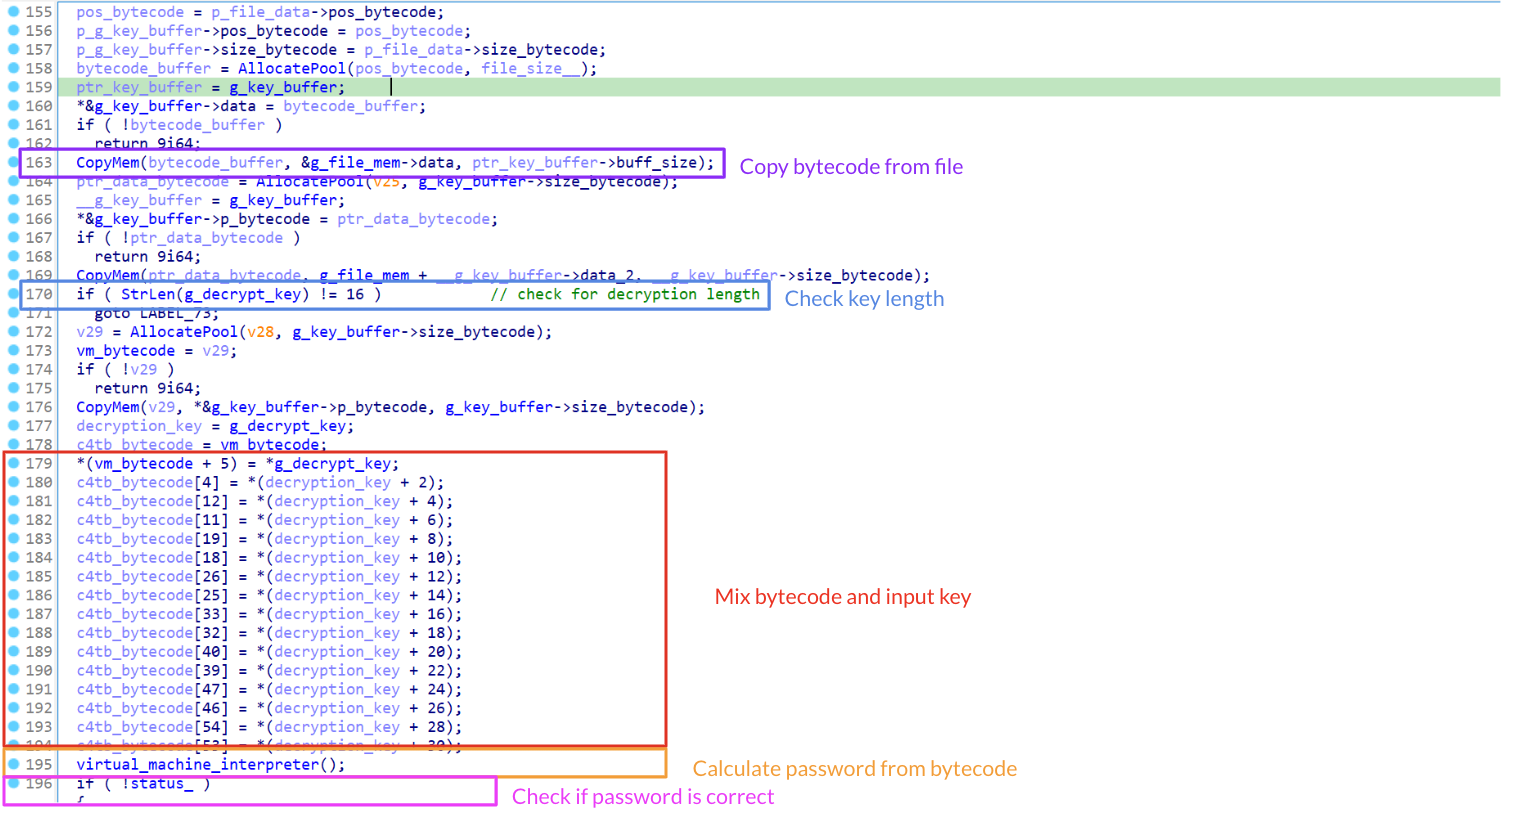Click c4tb_bytecode[12] on line 181
The height and width of the screenshot is (814, 1518).
tap(152, 501)
